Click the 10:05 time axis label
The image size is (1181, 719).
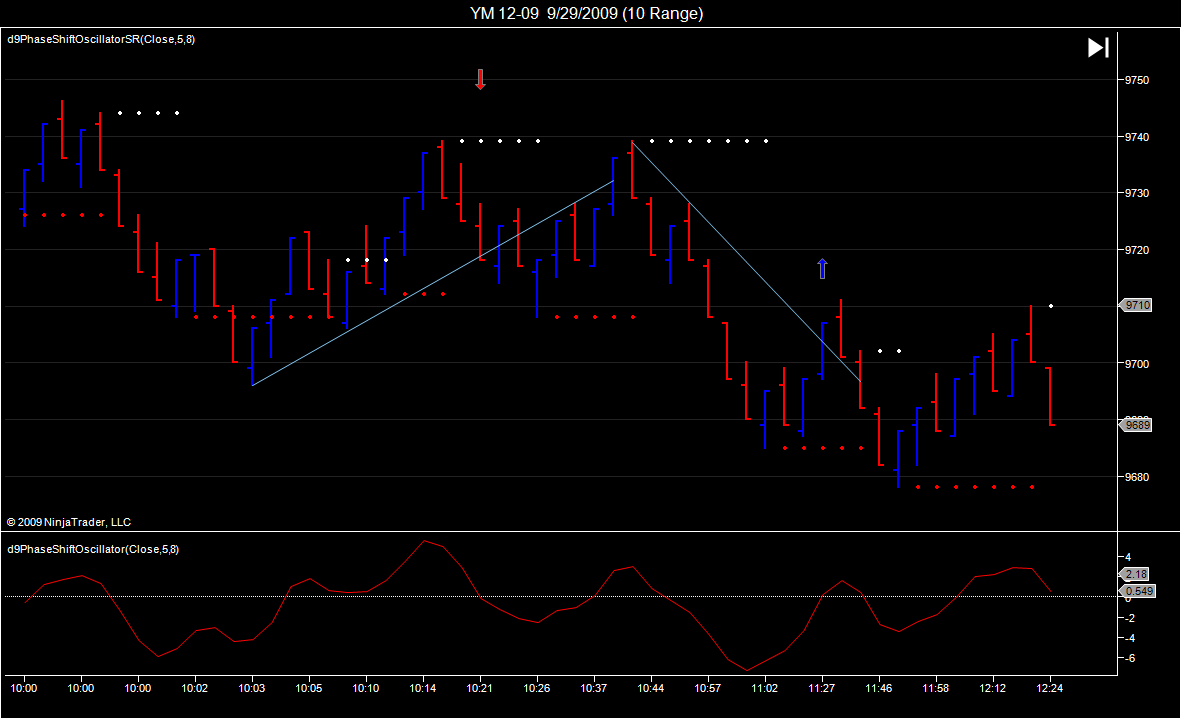click(309, 688)
